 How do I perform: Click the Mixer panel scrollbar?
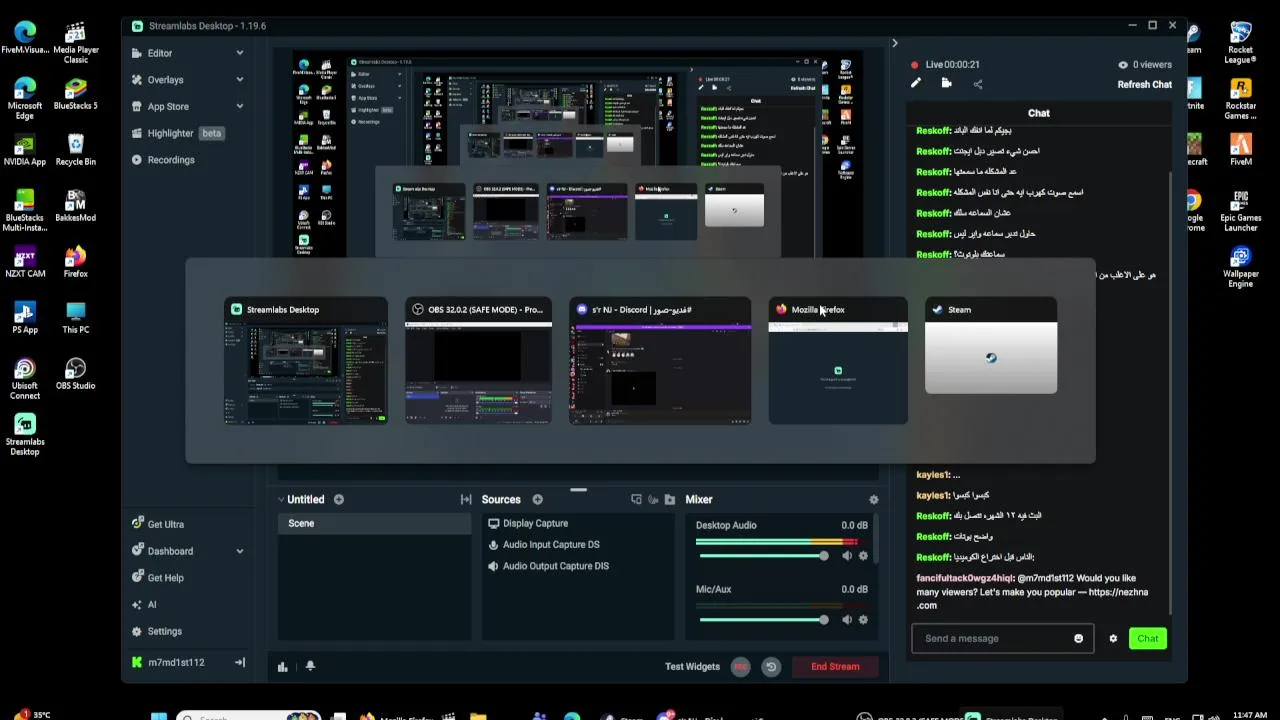coord(877,540)
